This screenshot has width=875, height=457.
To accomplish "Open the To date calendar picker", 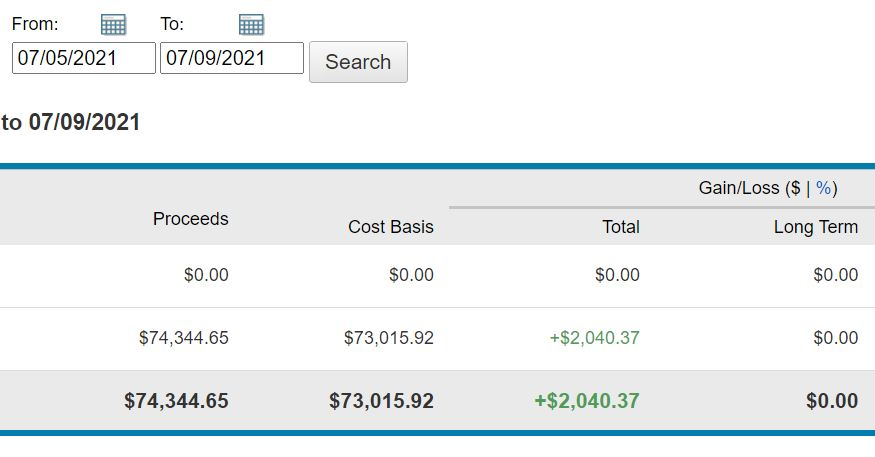I will click(x=251, y=25).
